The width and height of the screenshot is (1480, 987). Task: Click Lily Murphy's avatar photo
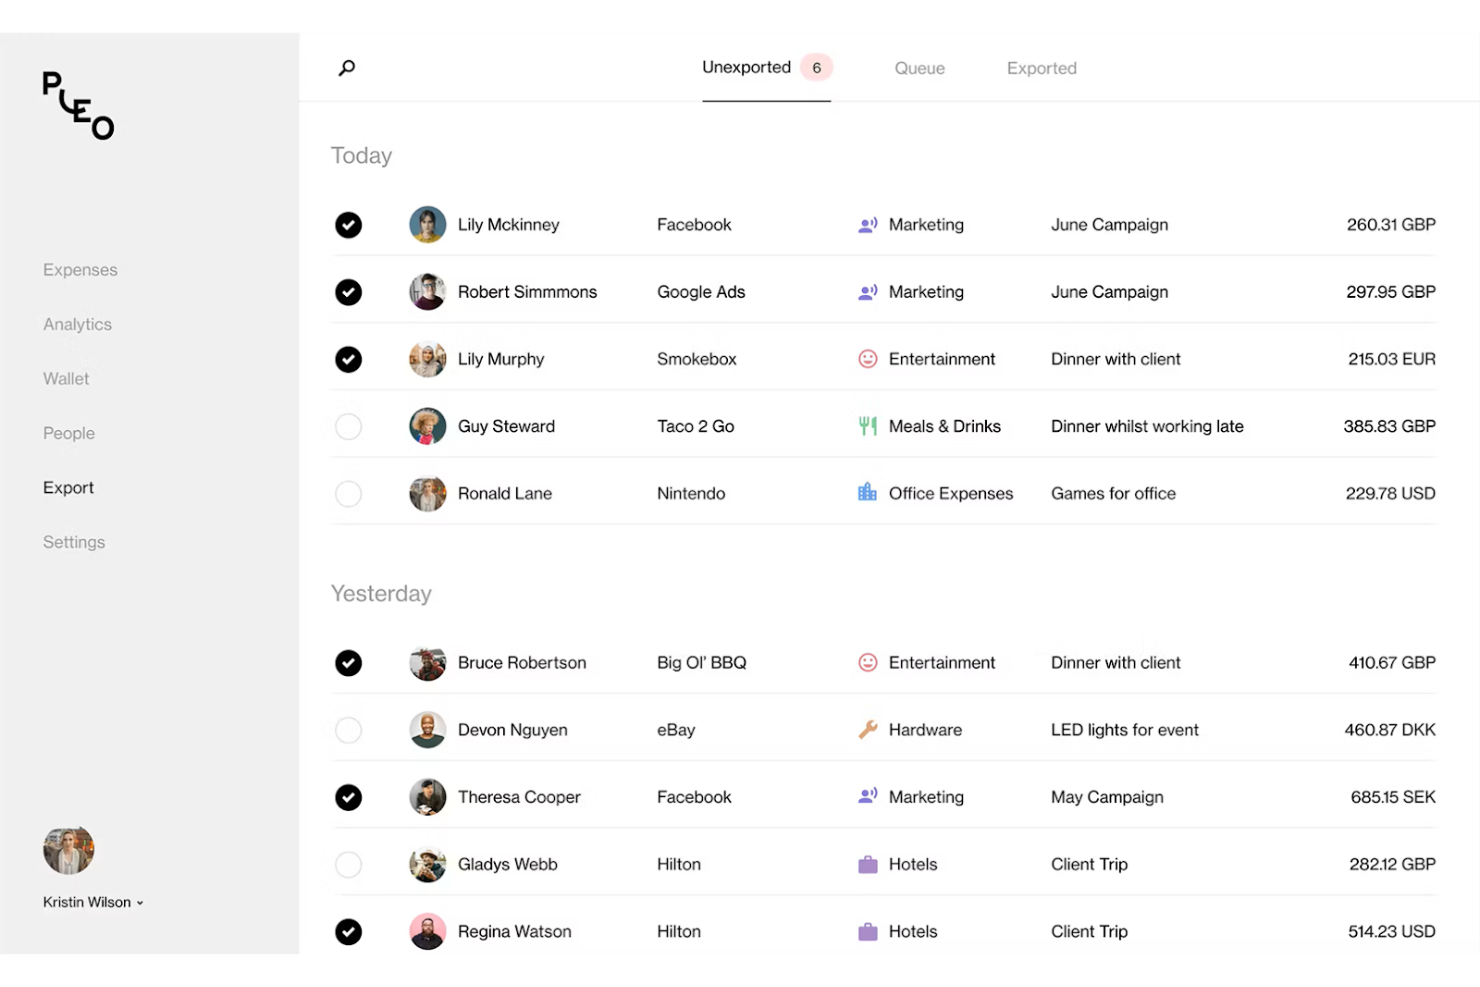[x=427, y=358]
